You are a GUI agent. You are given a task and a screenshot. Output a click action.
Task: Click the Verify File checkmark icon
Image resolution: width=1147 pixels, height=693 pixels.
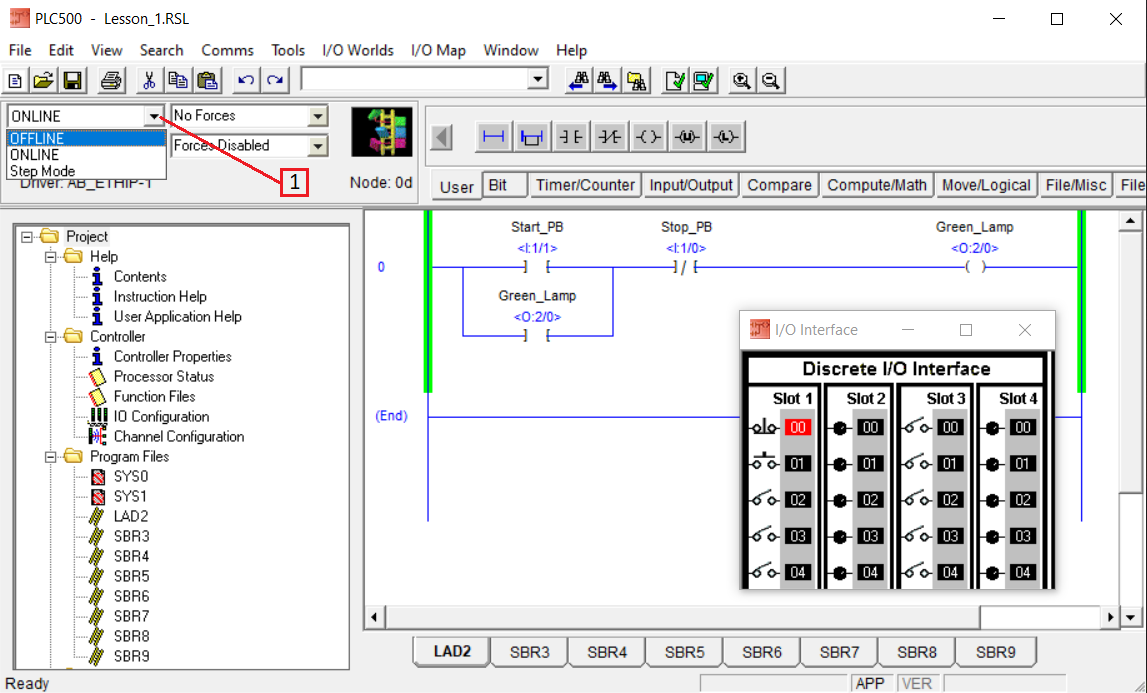674,80
